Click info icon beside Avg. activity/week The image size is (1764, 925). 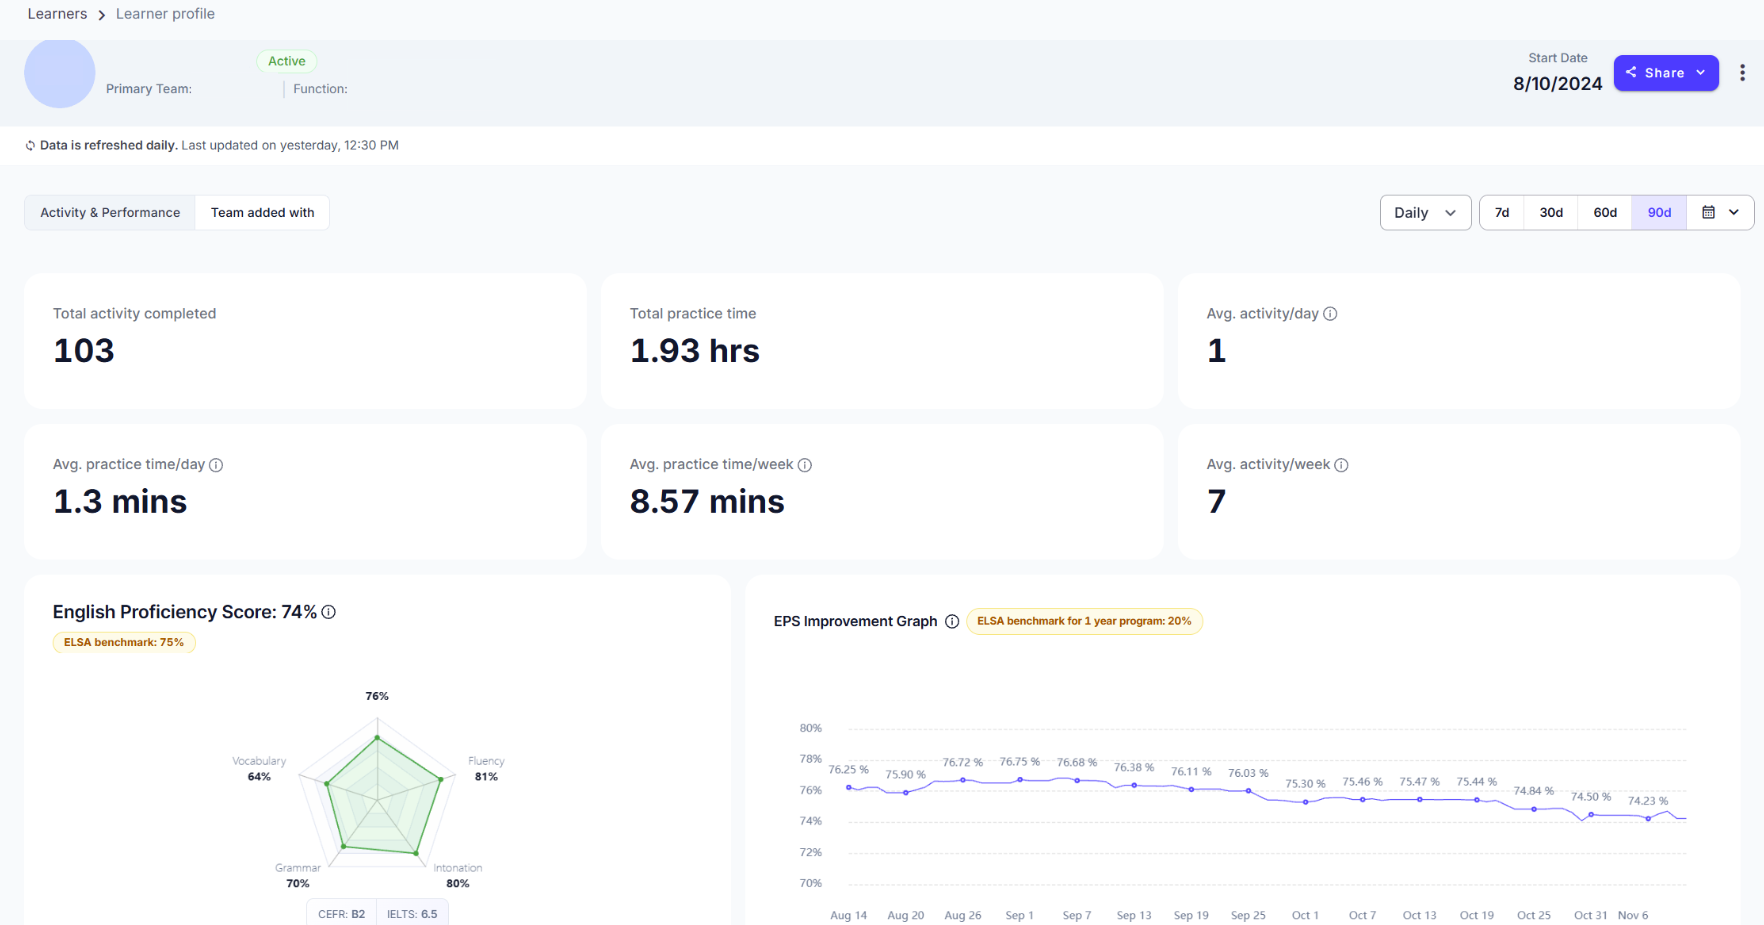[1341, 465]
